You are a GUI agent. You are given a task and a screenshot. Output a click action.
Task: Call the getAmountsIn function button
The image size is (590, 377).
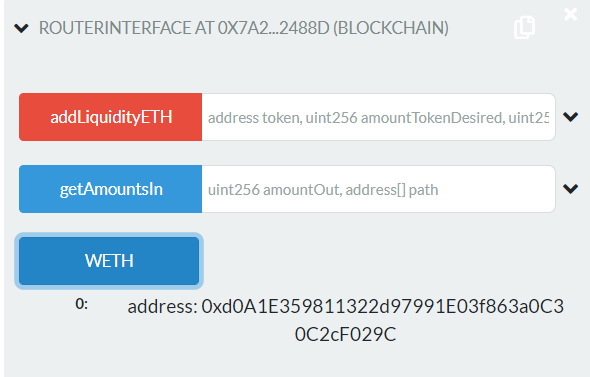[111, 189]
